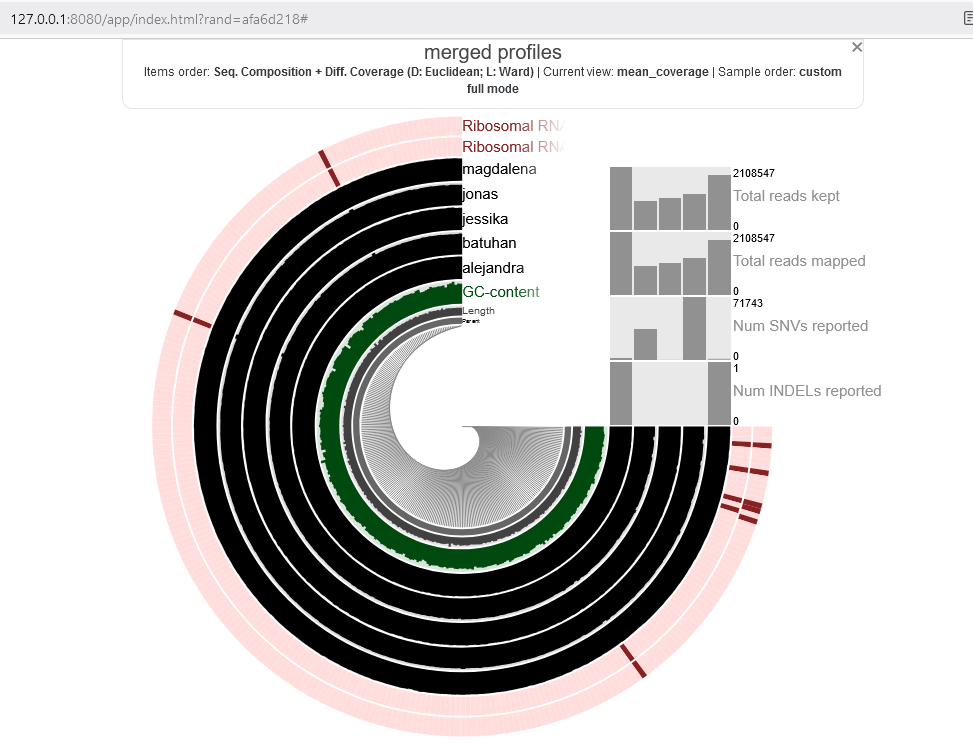Click first bar of Total reads kept chart
Viewport: 973px width, 748px height.
point(621,198)
